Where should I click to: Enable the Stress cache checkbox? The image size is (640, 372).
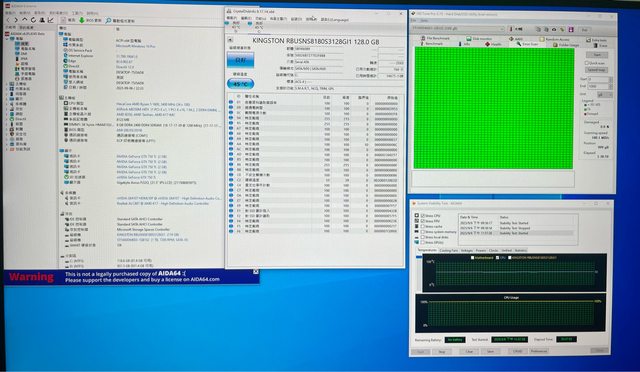423,226
